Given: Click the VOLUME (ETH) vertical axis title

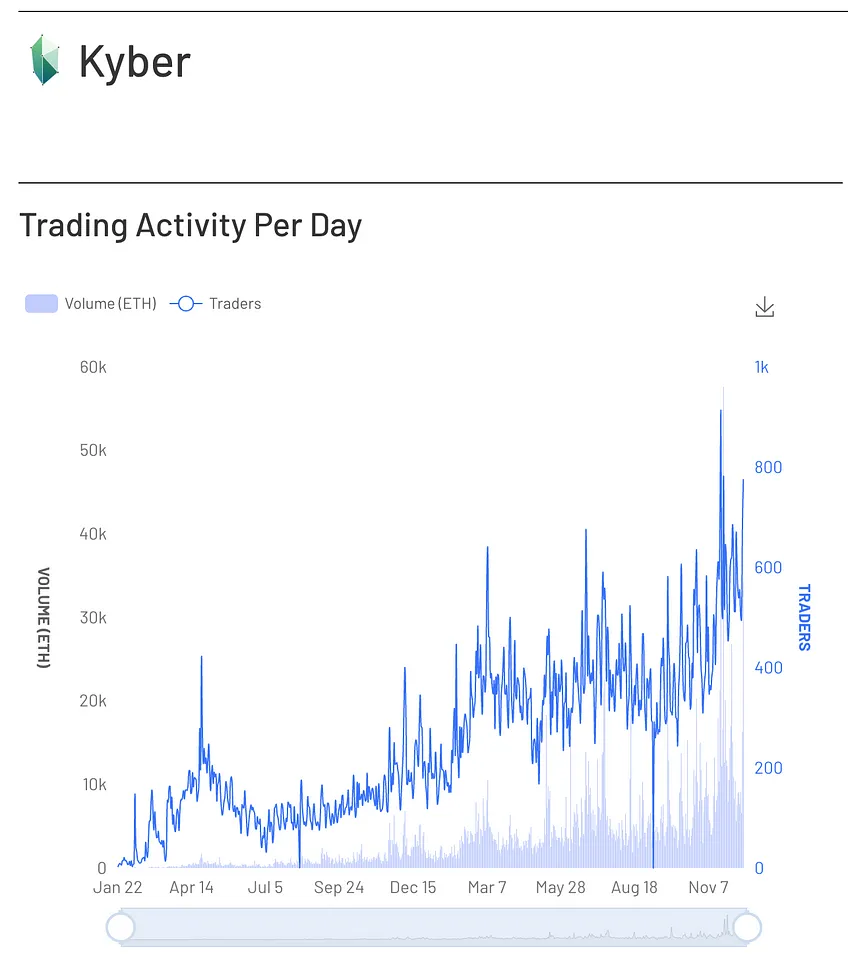Looking at the screenshot, I should click(43, 618).
